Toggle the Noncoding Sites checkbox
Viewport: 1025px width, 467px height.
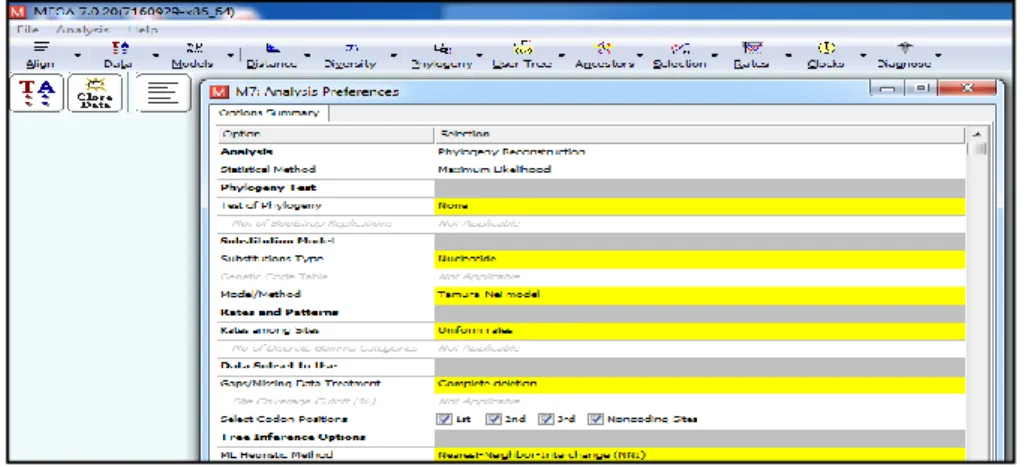point(594,419)
